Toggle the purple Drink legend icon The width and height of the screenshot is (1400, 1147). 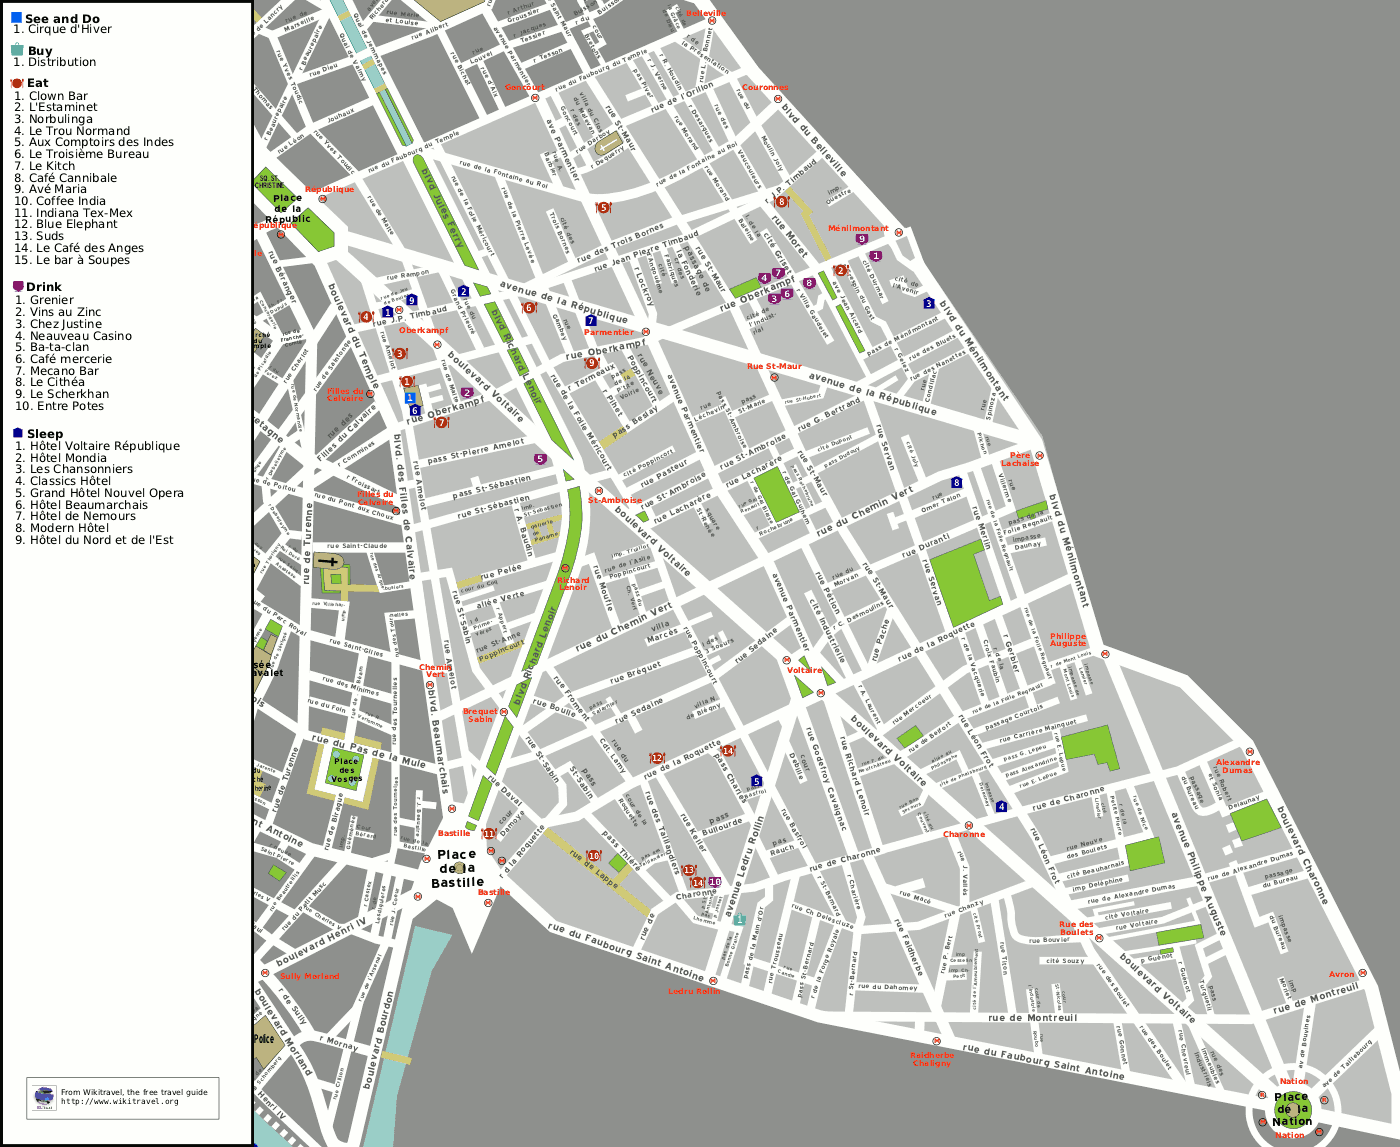pos(17,285)
